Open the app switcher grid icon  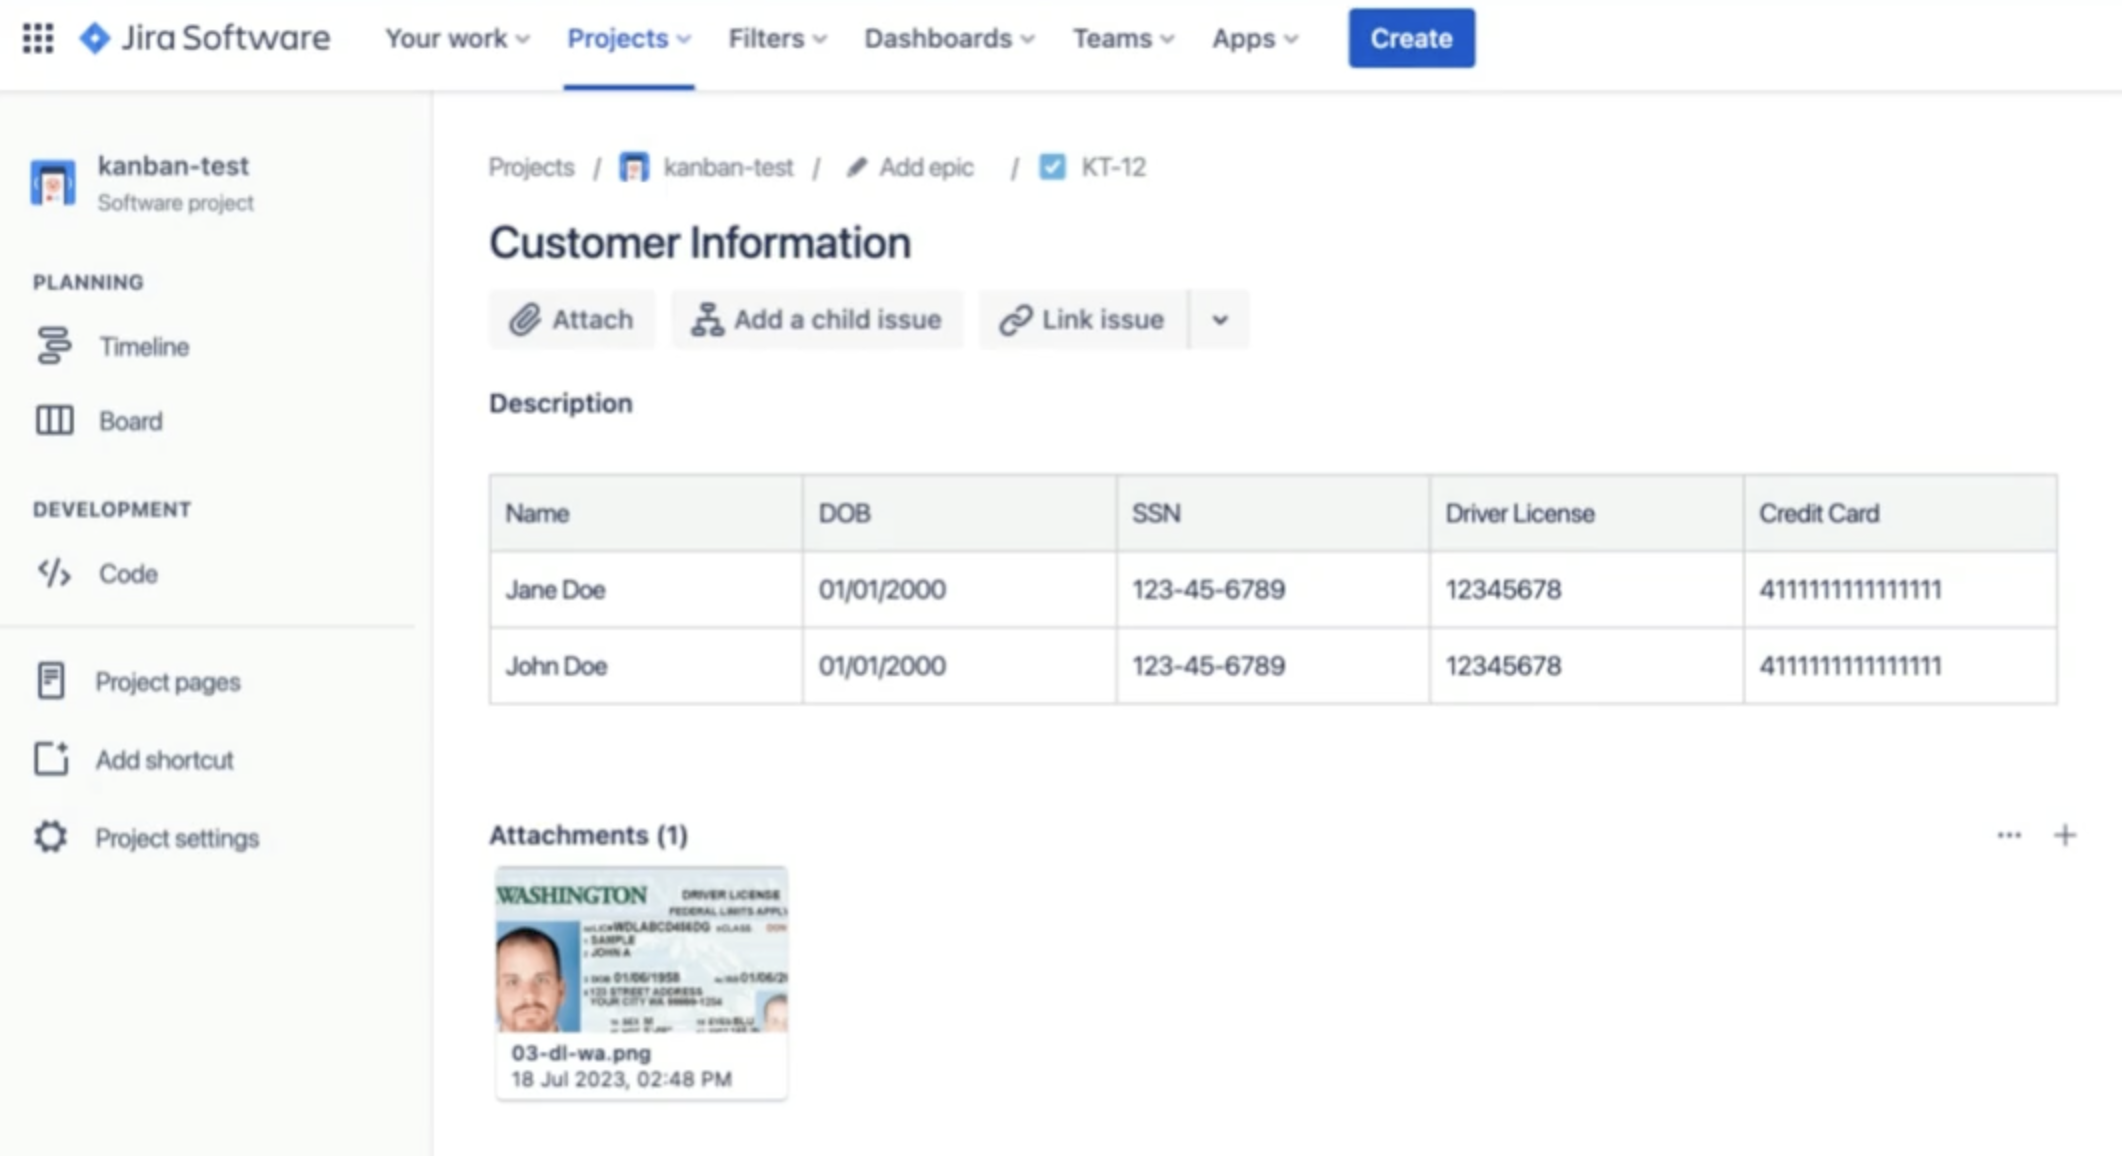(38, 38)
